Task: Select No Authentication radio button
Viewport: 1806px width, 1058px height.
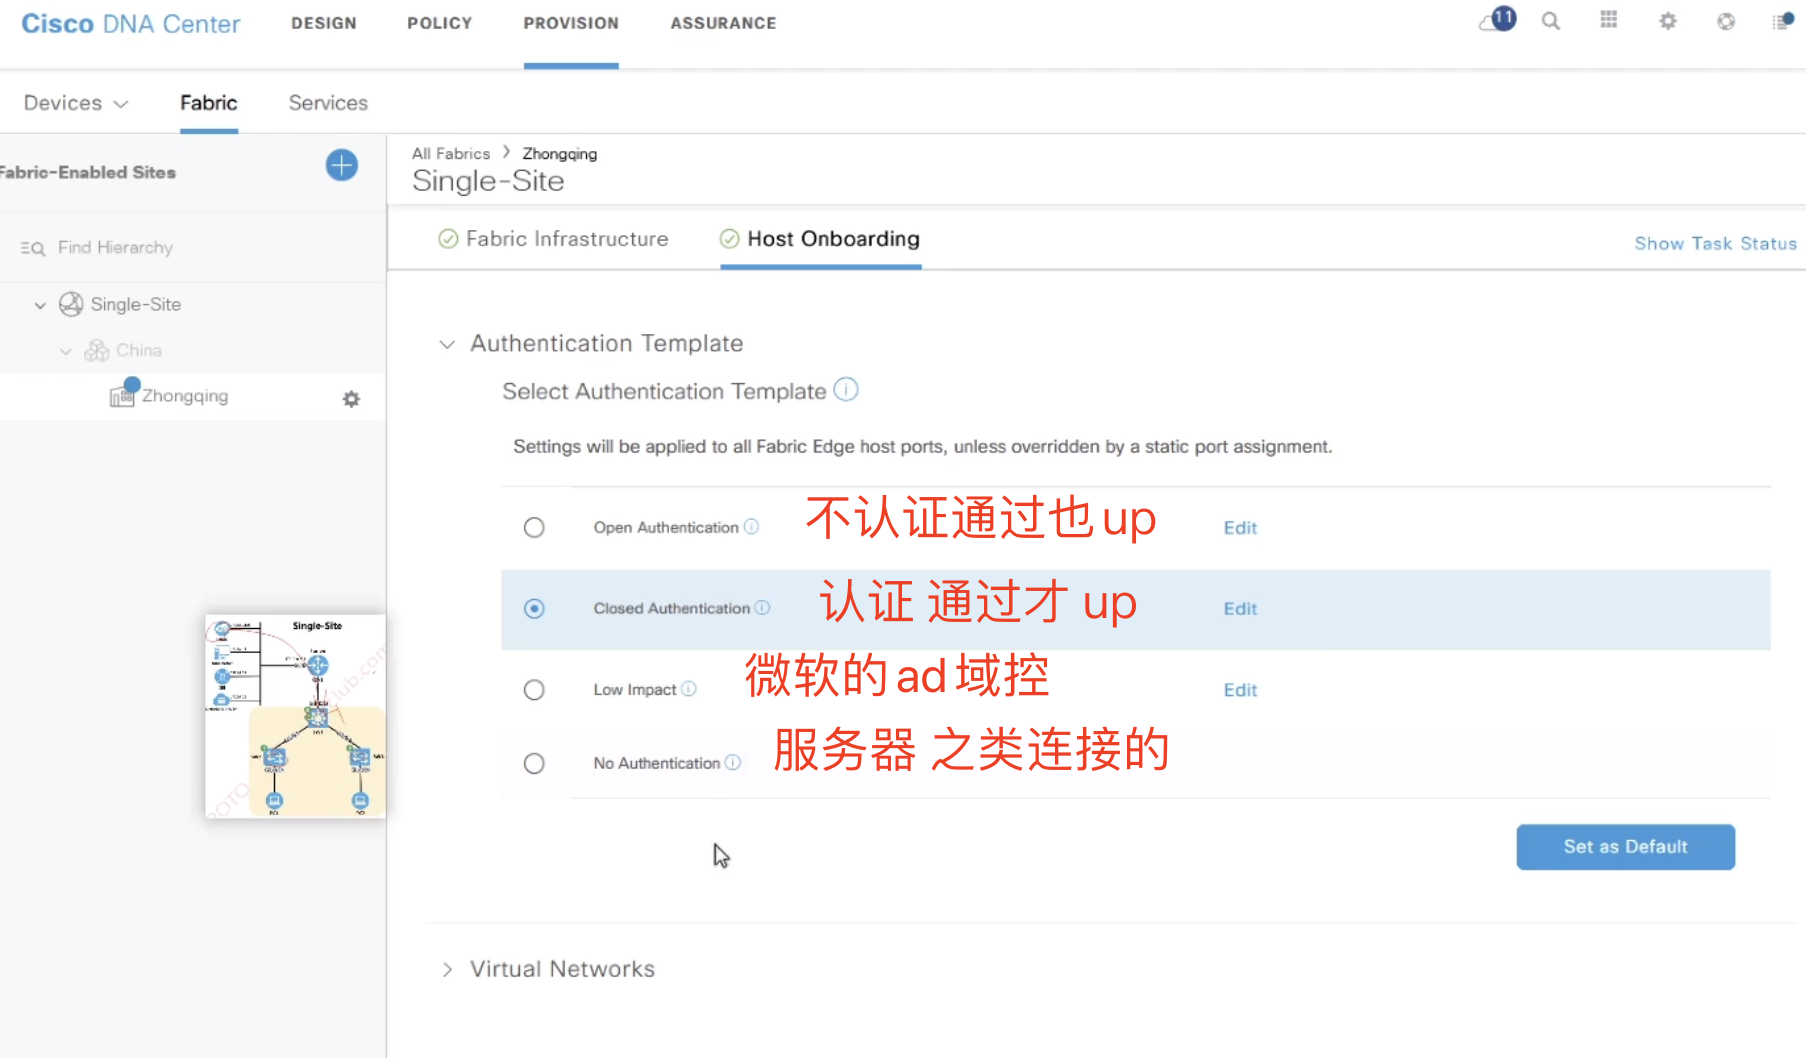Action: pyautogui.click(x=534, y=763)
